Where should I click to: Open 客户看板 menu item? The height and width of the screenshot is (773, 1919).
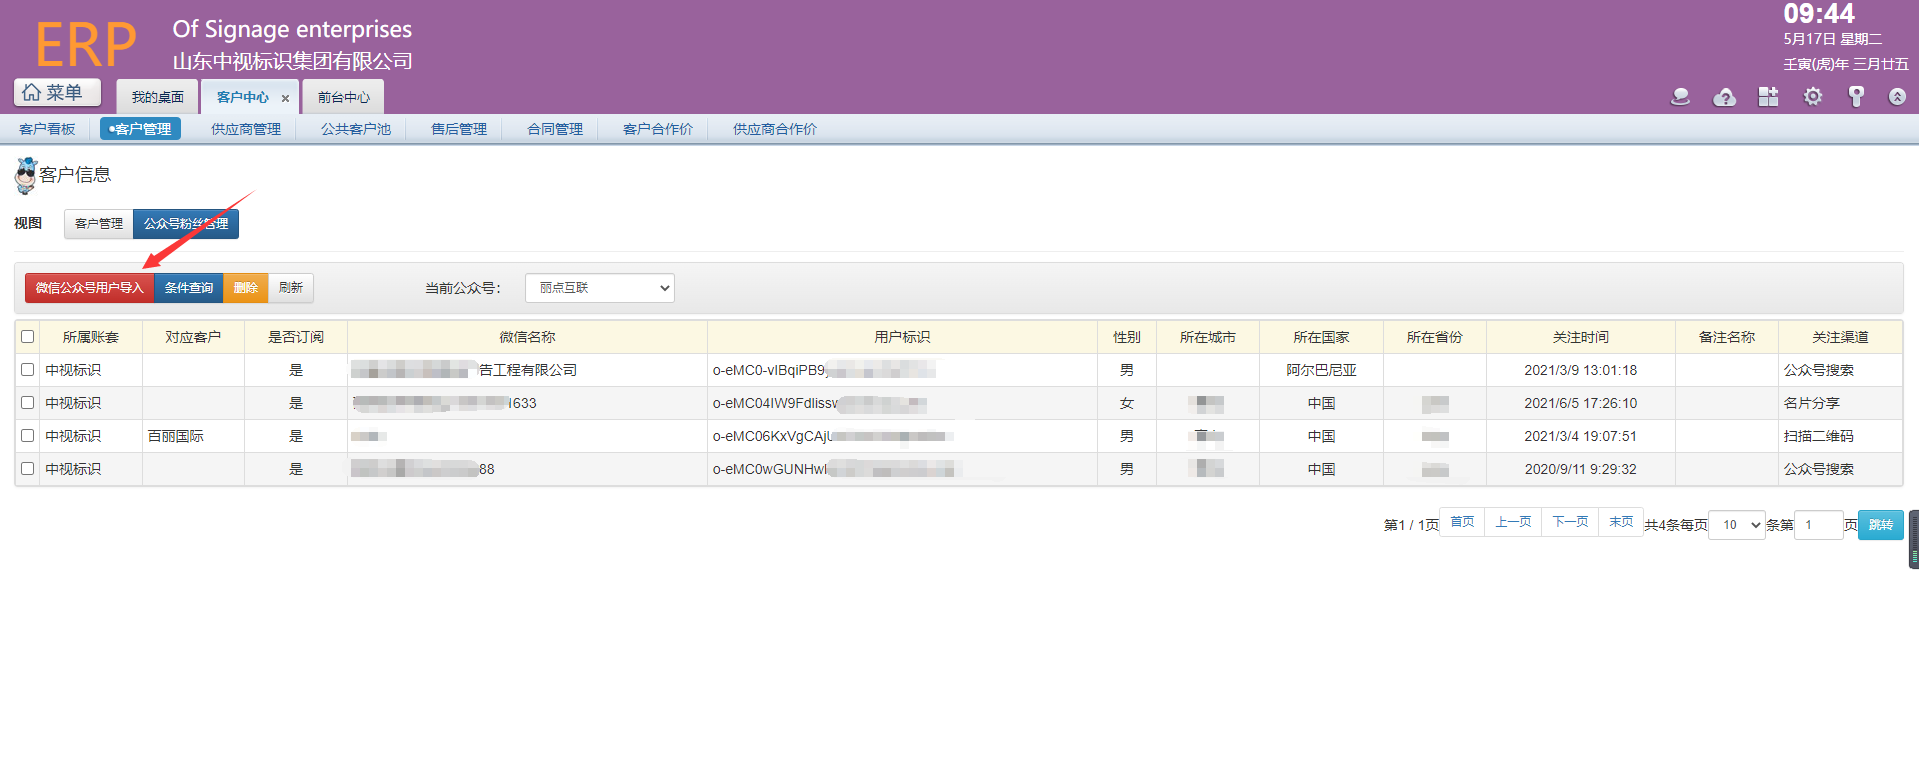coord(48,129)
